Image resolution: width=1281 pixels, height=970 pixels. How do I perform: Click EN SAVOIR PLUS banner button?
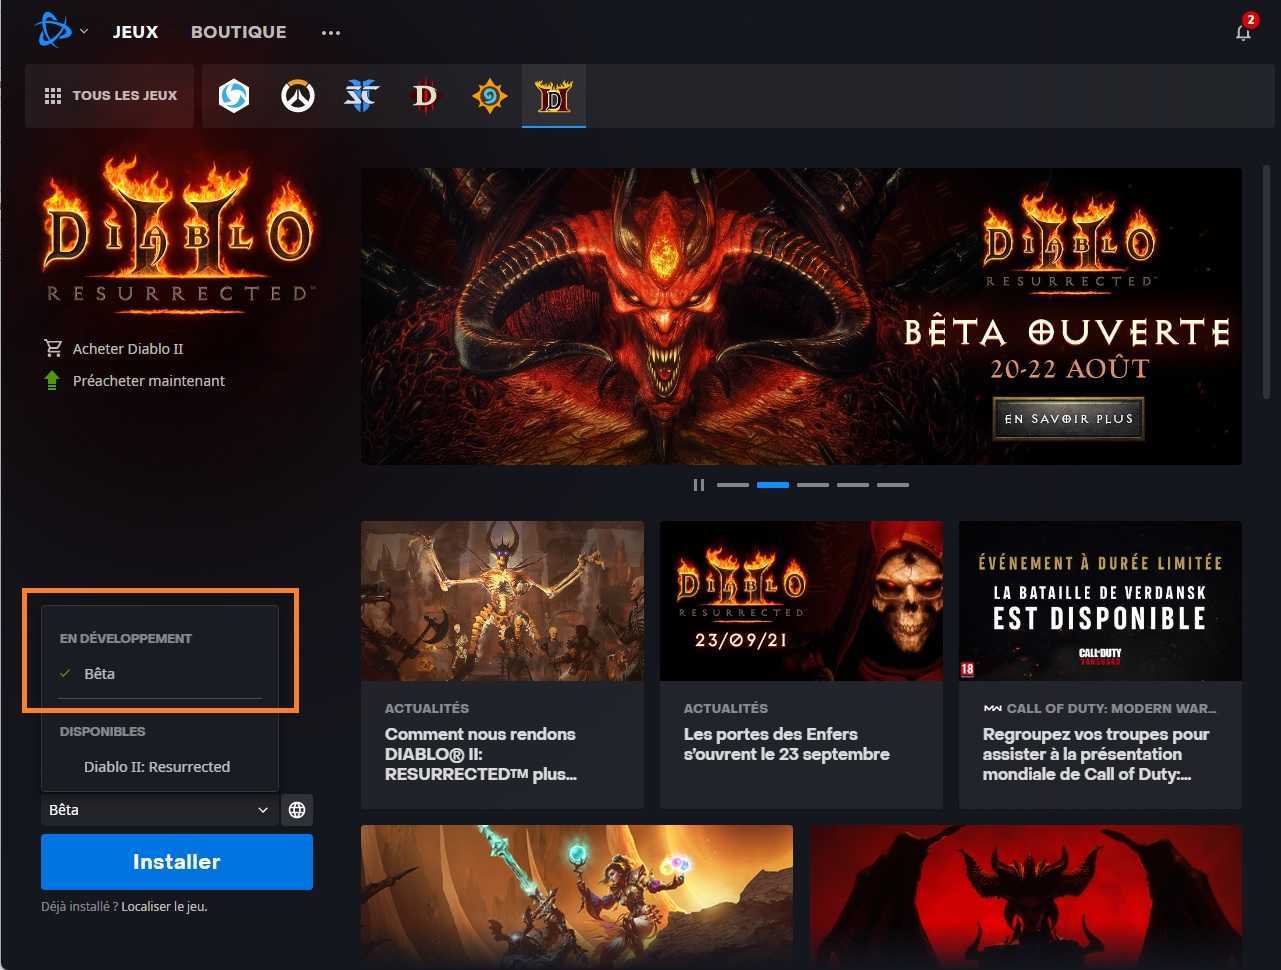point(1068,419)
